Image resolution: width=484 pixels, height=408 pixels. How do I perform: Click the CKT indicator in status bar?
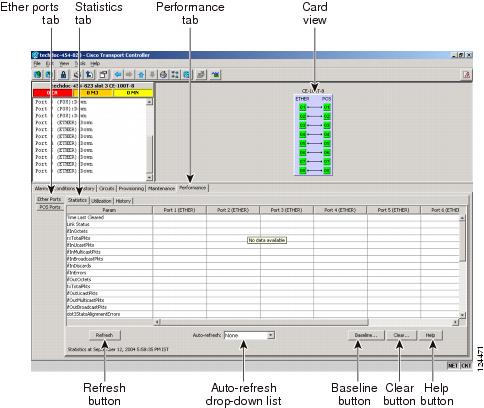click(x=466, y=366)
